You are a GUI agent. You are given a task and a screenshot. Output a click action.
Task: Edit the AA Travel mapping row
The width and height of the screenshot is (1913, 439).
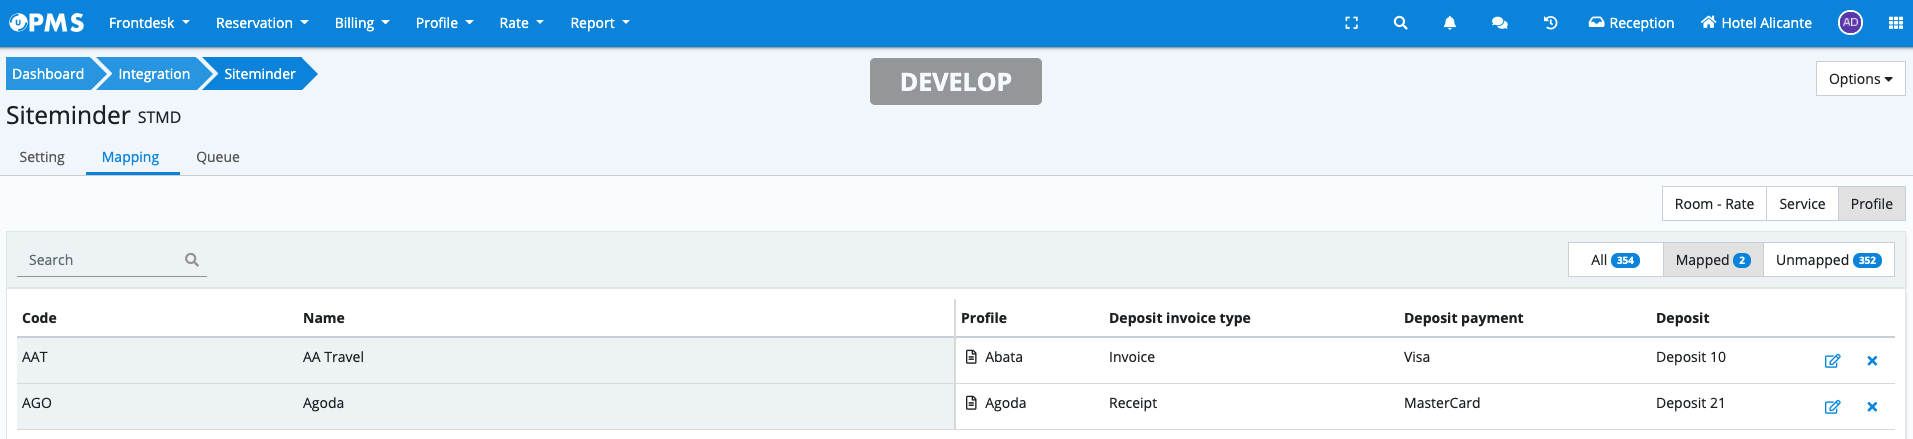[x=1832, y=361]
